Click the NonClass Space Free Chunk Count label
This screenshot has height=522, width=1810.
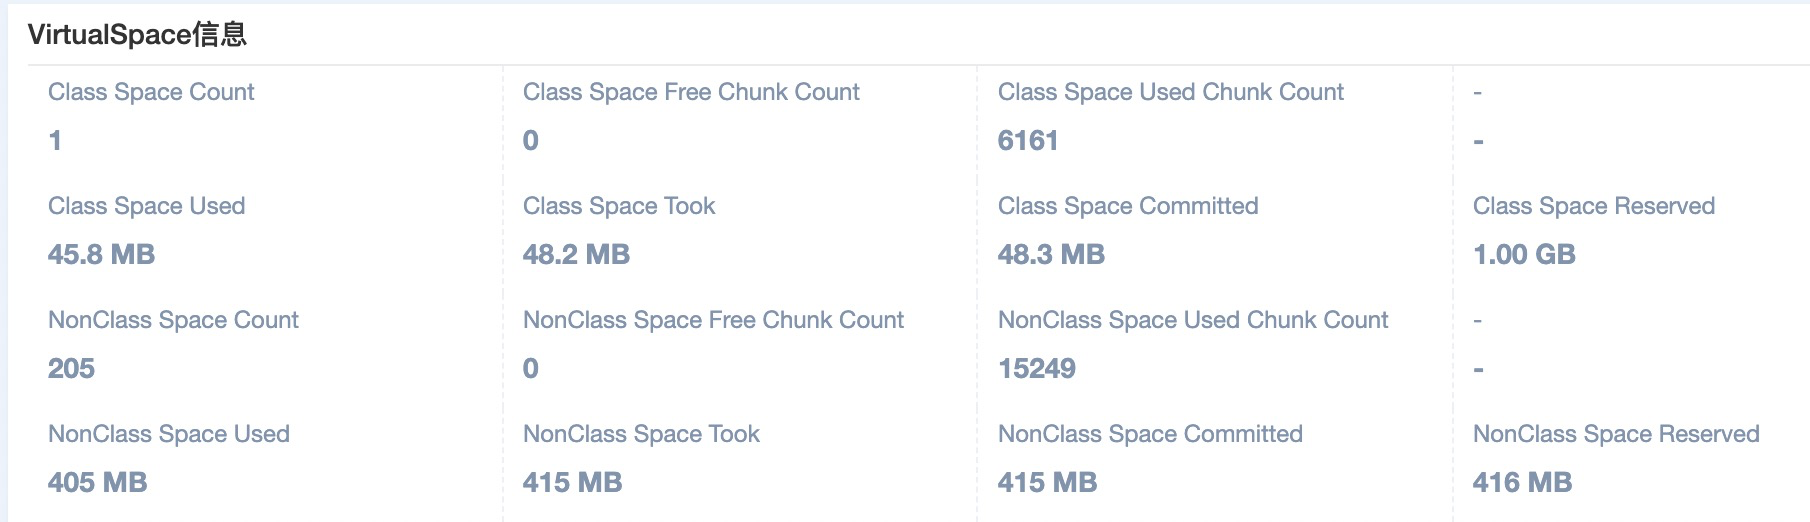(x=713, y=320)
